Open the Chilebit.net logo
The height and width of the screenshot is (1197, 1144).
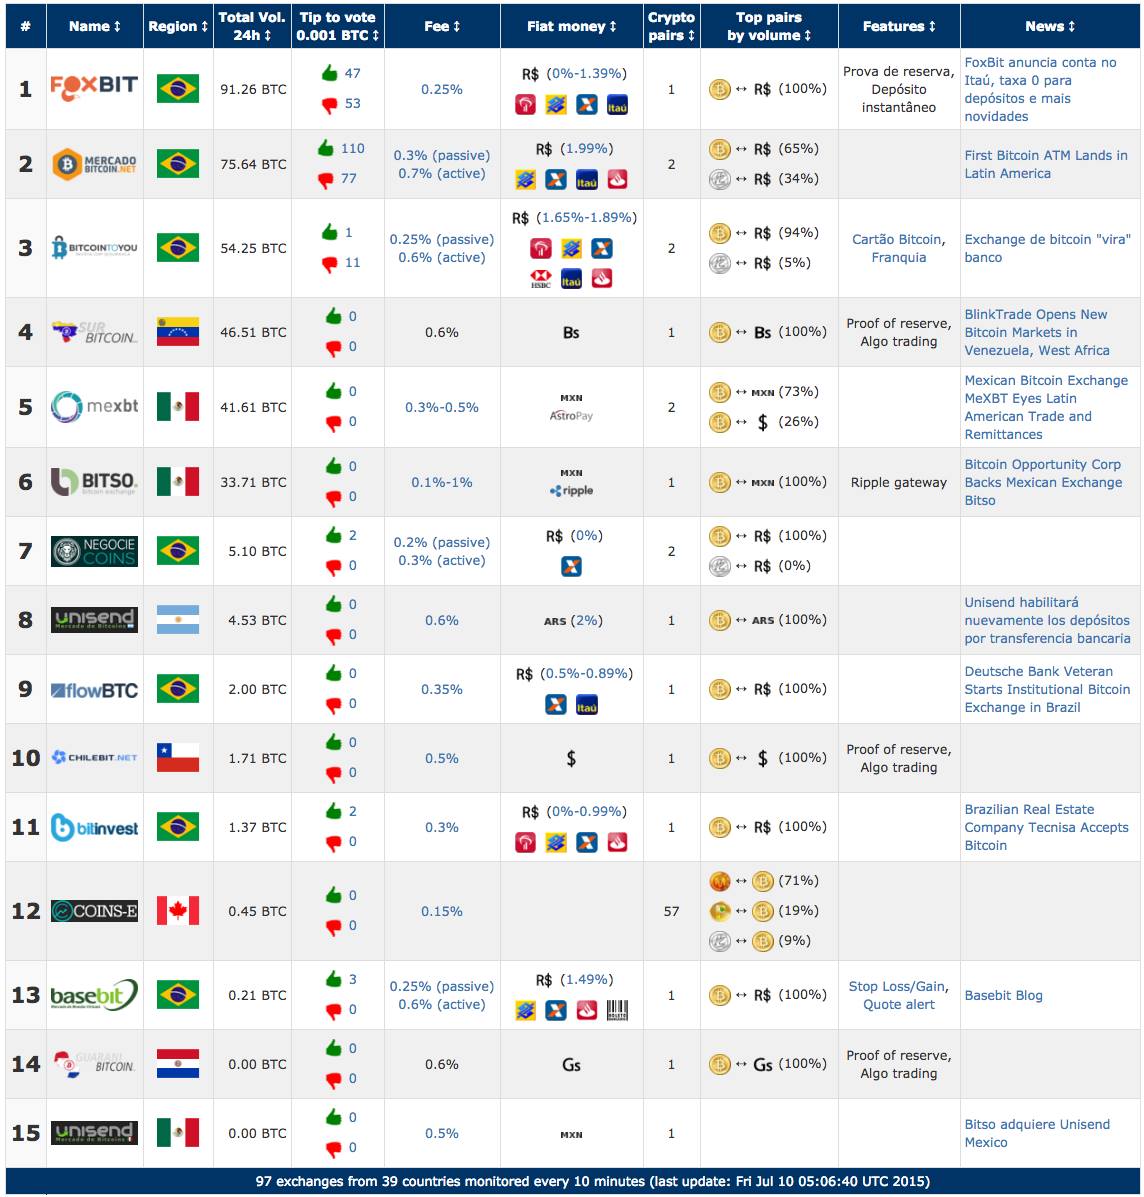pyautogui.click(x=95, y=757)
